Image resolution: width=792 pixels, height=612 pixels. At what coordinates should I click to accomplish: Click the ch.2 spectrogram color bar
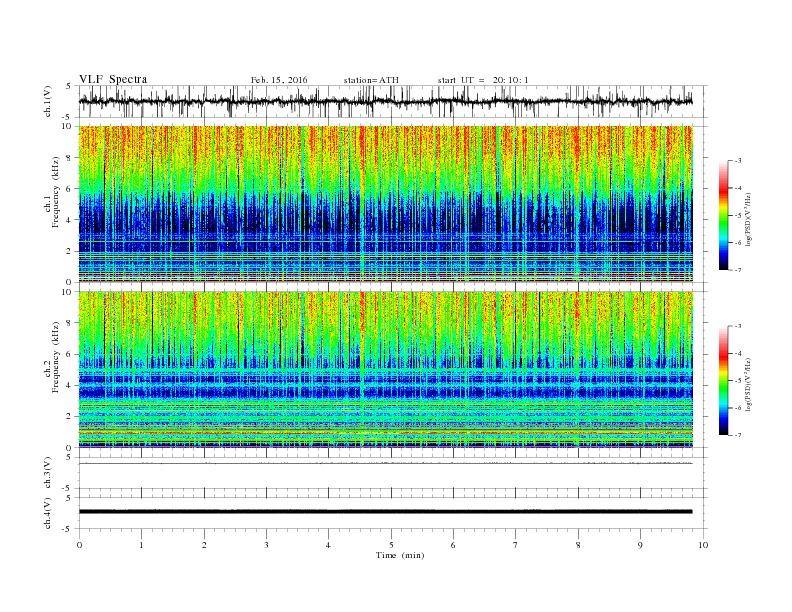724,381
